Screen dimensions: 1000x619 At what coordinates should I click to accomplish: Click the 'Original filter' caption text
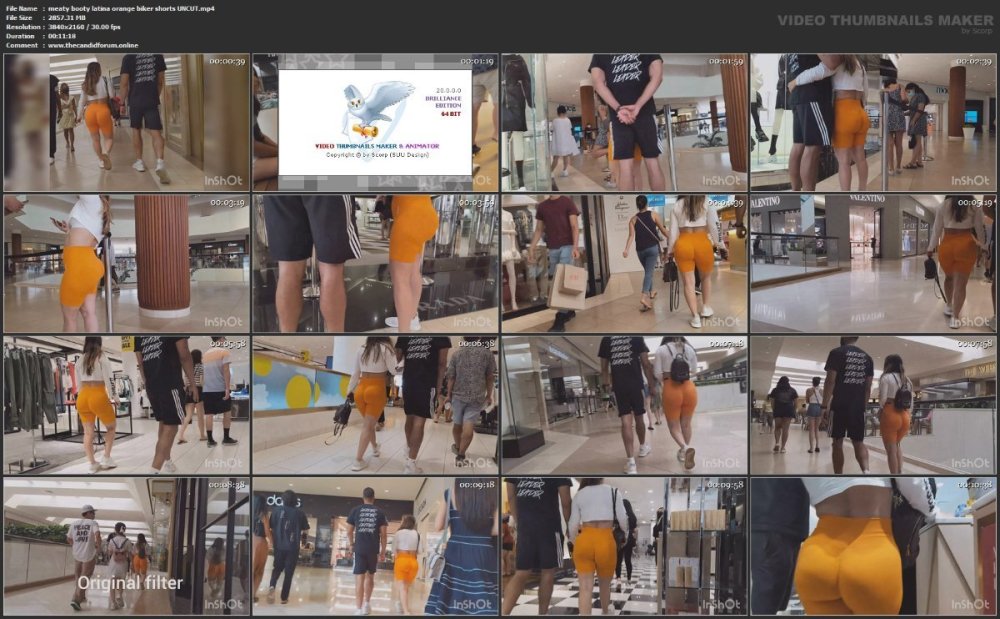point(130,583)
